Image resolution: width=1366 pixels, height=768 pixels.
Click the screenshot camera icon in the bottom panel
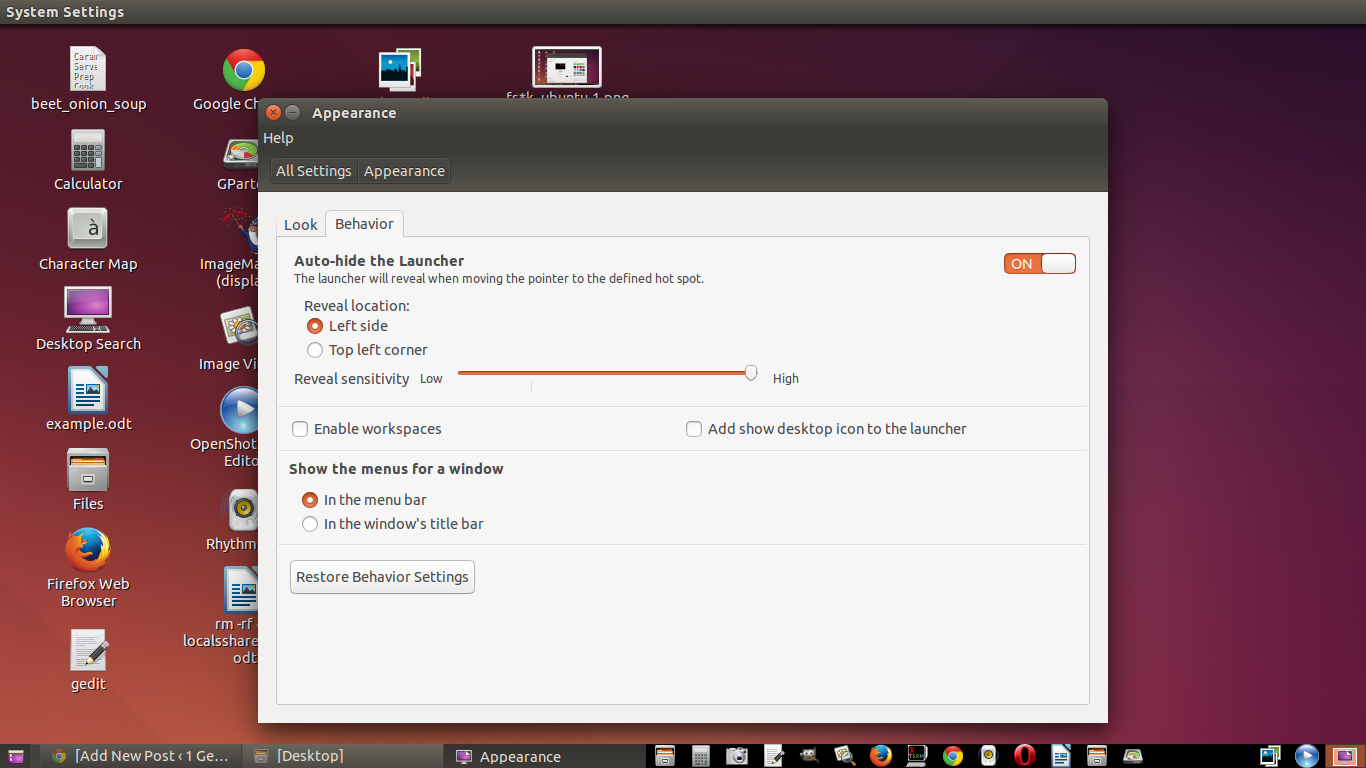(737, 756)
